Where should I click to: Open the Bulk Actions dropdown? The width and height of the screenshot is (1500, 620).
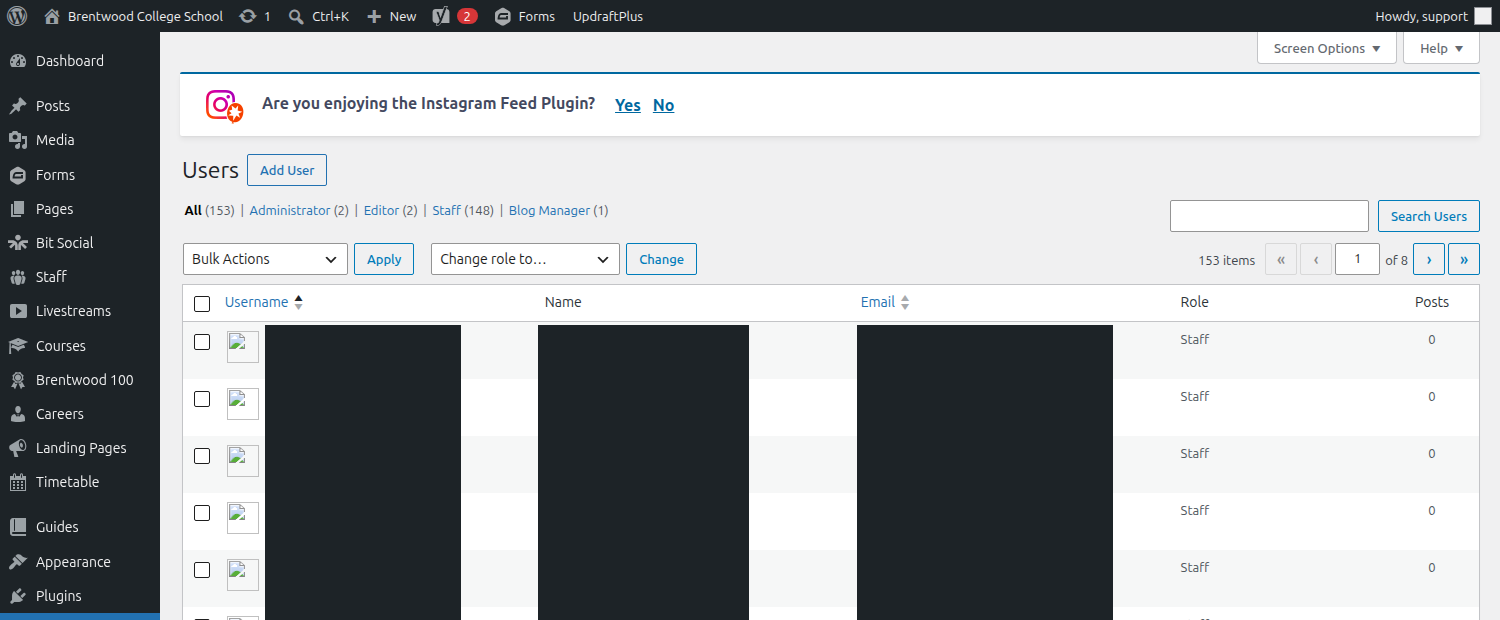coord(265,259)
